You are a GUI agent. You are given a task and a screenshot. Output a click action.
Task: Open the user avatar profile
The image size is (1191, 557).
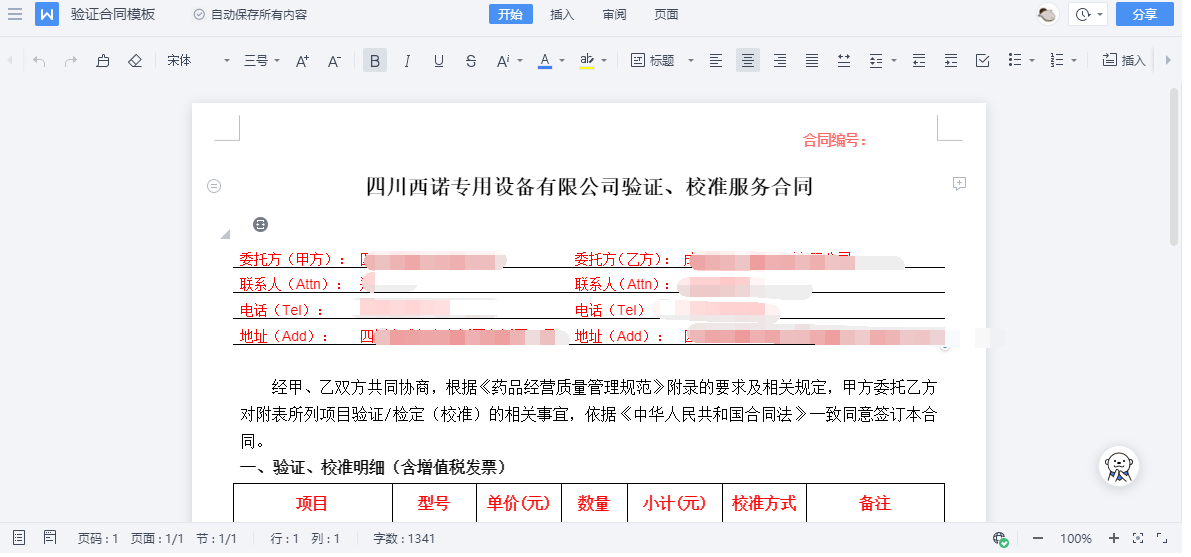(1047, 14)
